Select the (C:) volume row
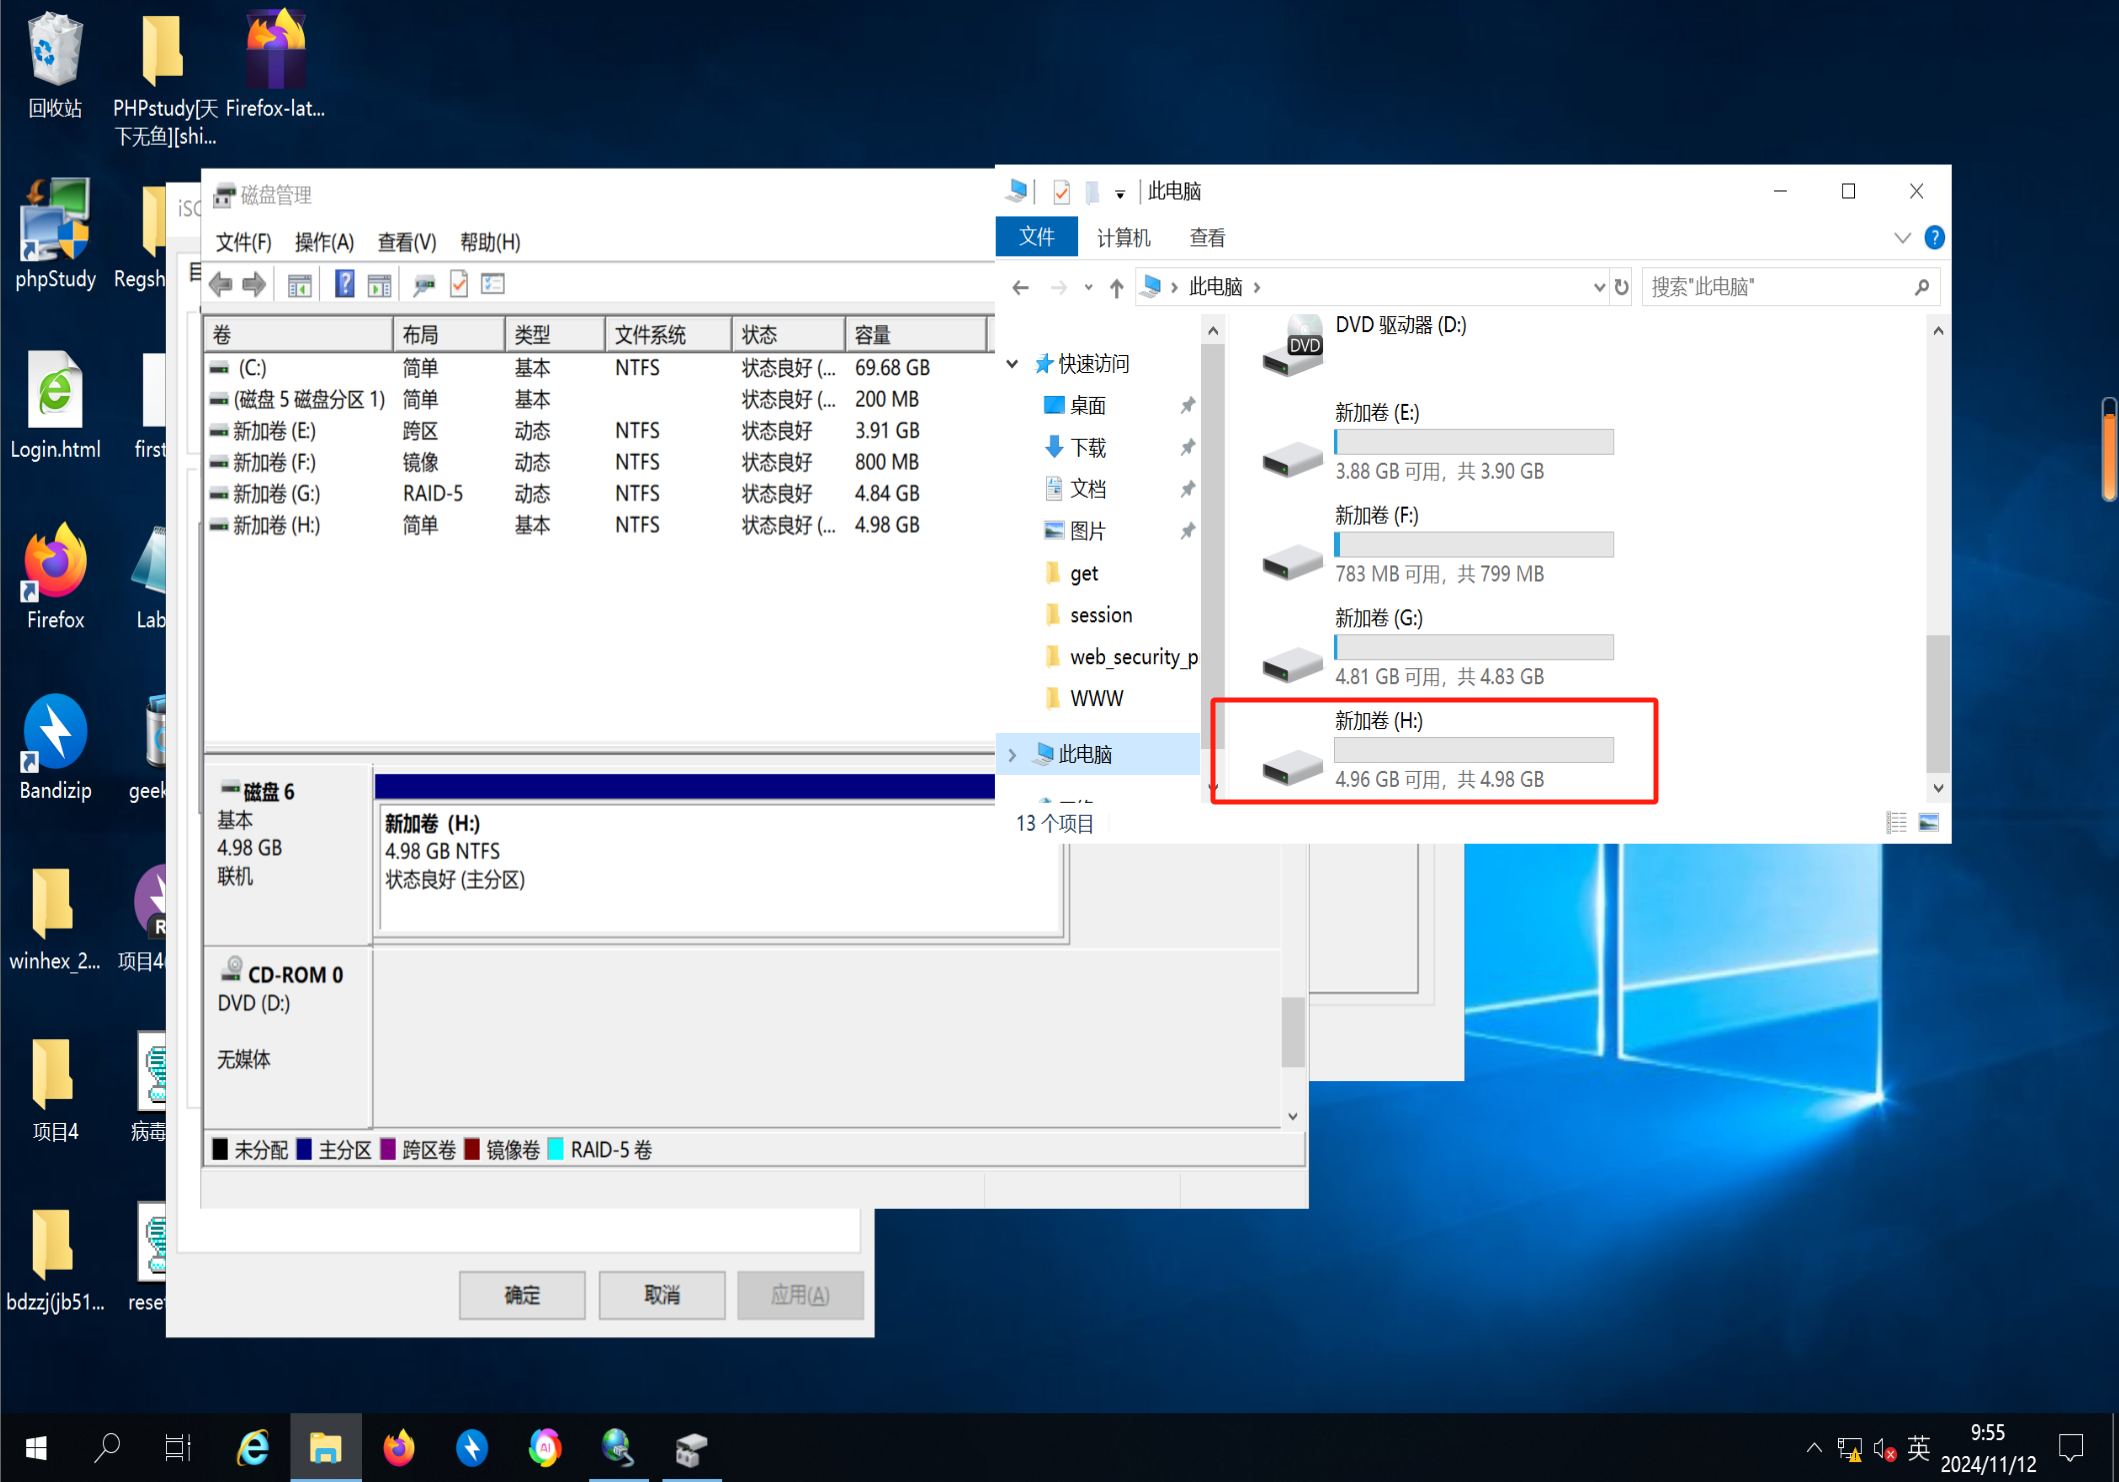This screenshot has height=1482, width=2119. pos(598,368)
